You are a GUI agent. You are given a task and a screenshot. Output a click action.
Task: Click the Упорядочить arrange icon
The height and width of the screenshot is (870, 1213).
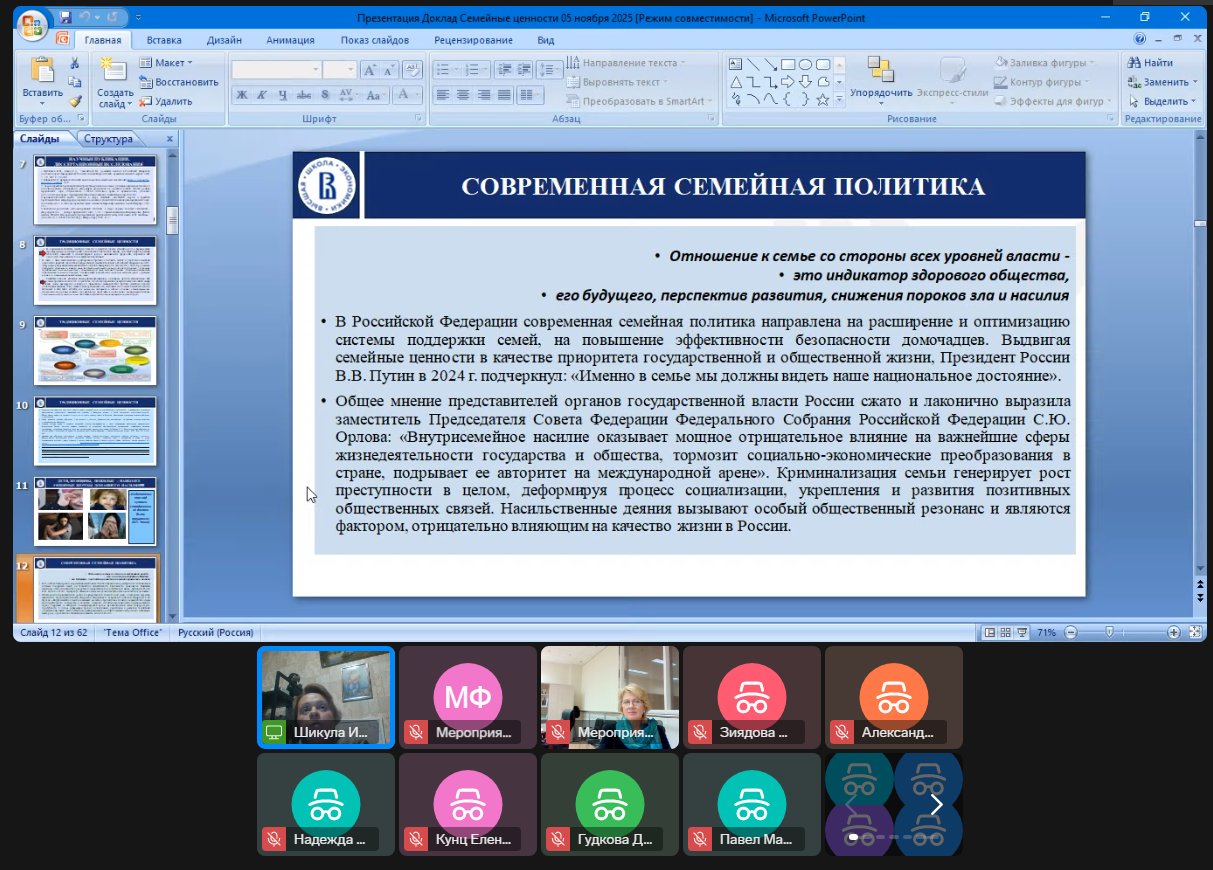pos(880,70)
